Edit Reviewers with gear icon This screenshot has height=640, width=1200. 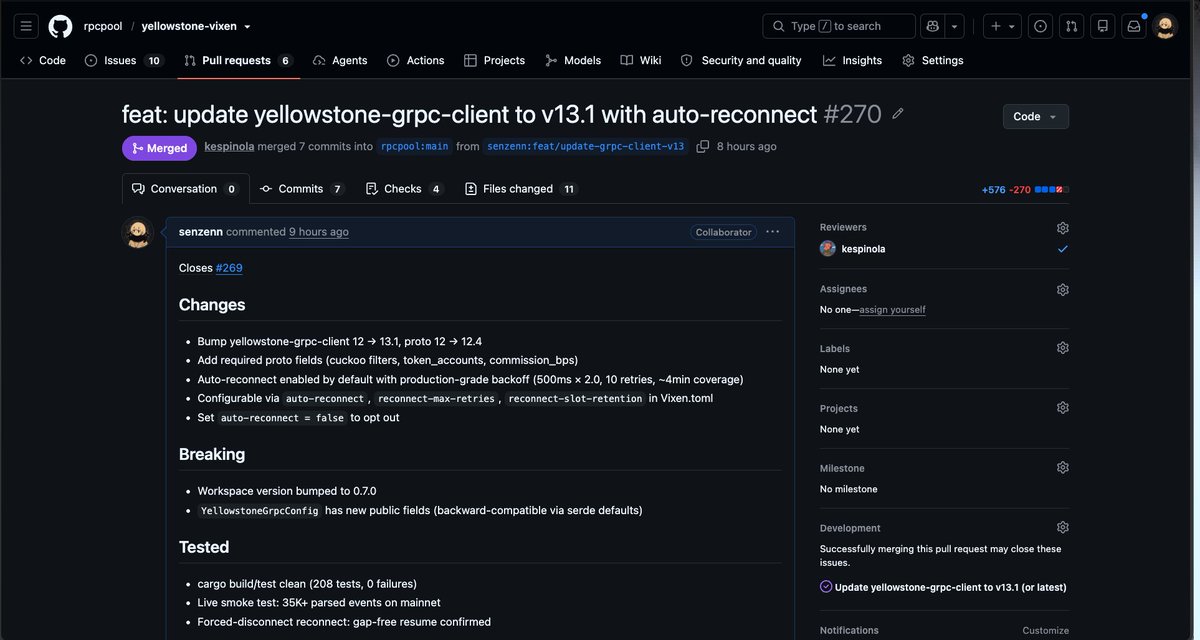tap(1063, 228)
